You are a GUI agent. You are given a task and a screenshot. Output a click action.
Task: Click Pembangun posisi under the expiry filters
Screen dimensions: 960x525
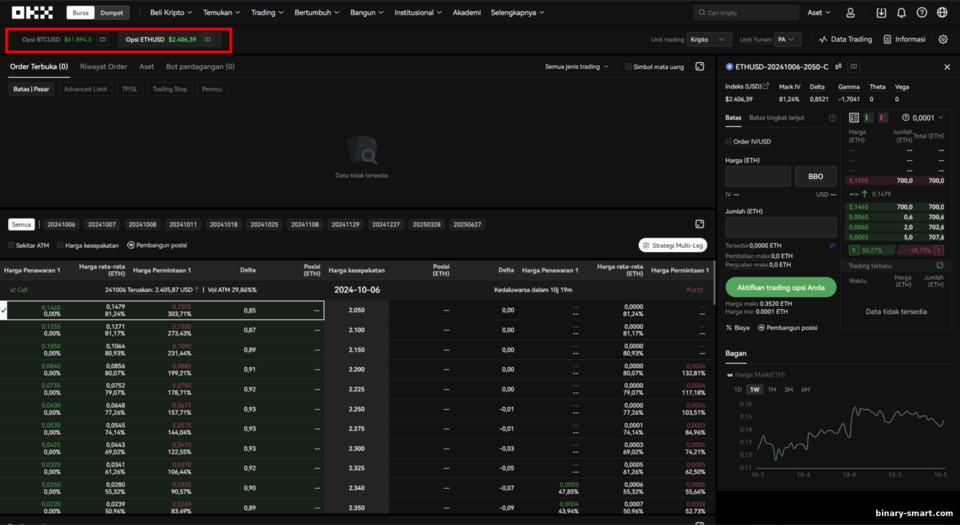pos(157,245)
